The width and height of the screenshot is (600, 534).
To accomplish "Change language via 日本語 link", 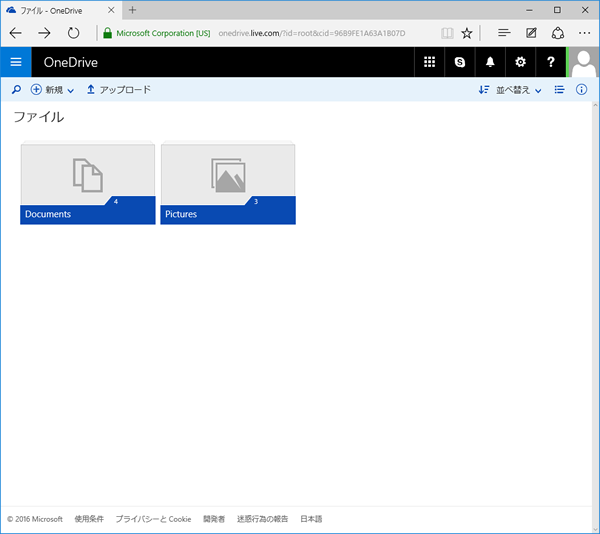I will (311, 519).
